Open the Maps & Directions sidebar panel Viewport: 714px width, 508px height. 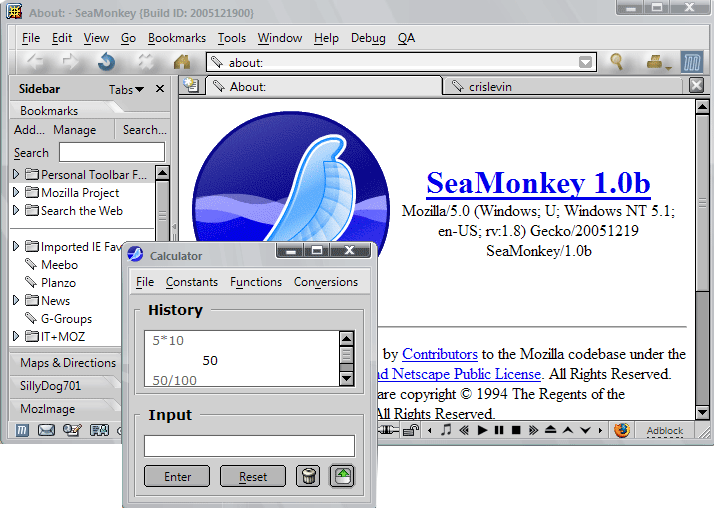tap(65, 363)
